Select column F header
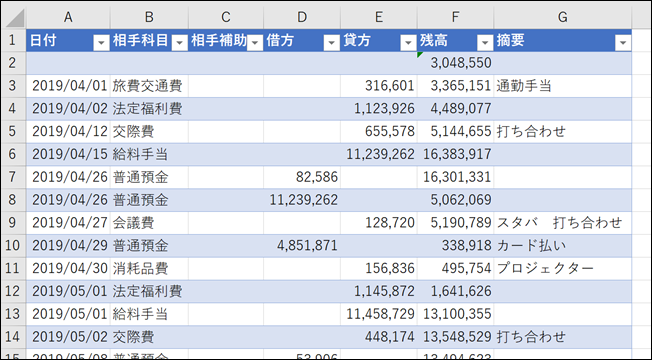This screenshot has width=652, height=360. (x=455, y=17)
